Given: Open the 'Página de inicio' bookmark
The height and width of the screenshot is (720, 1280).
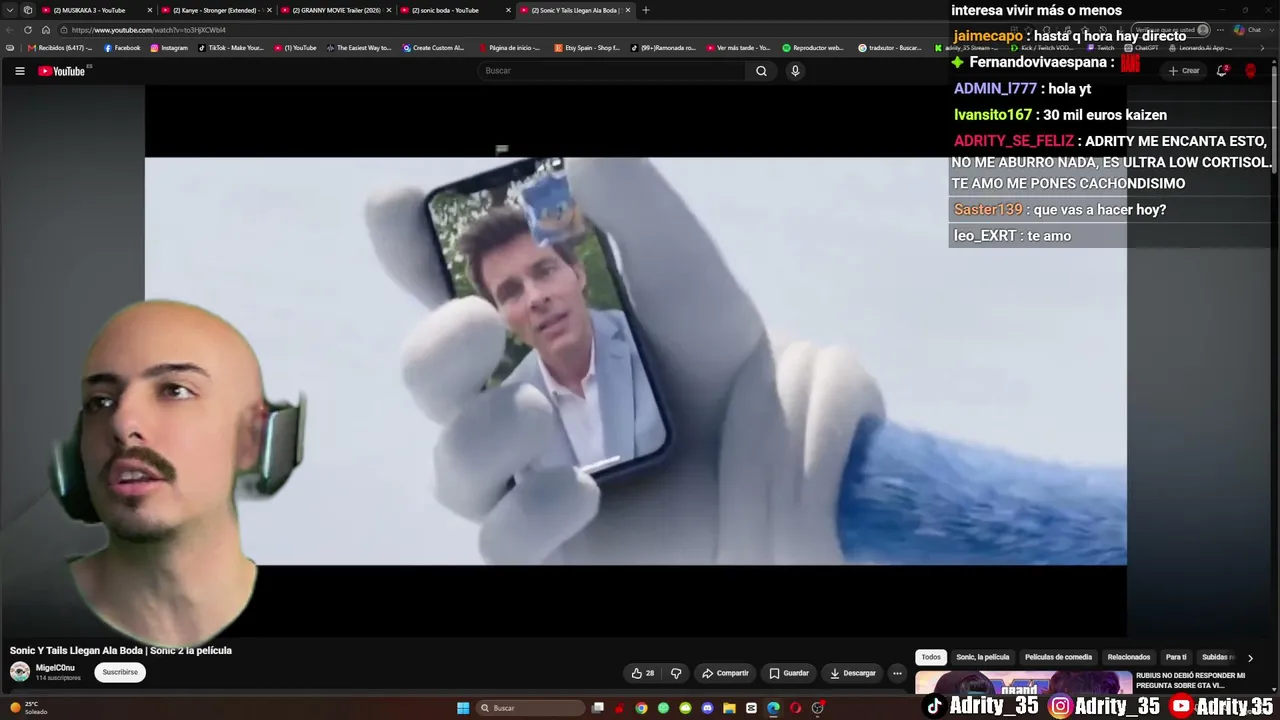Looking at the screenshot, I should pos(510,48).
